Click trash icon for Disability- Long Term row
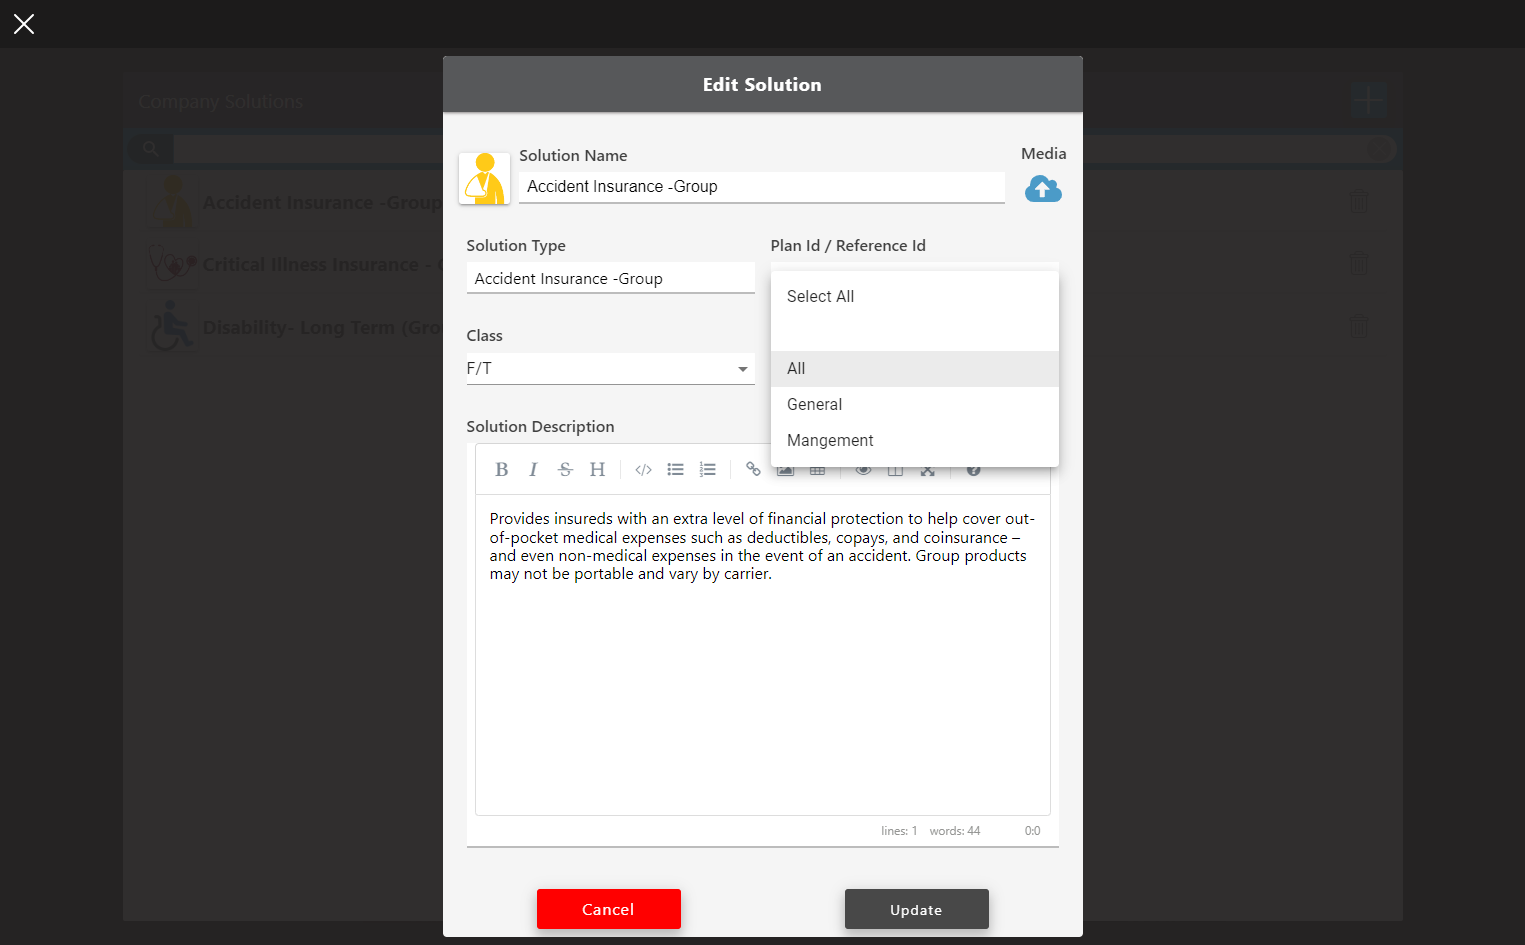 coord(1359,327)
